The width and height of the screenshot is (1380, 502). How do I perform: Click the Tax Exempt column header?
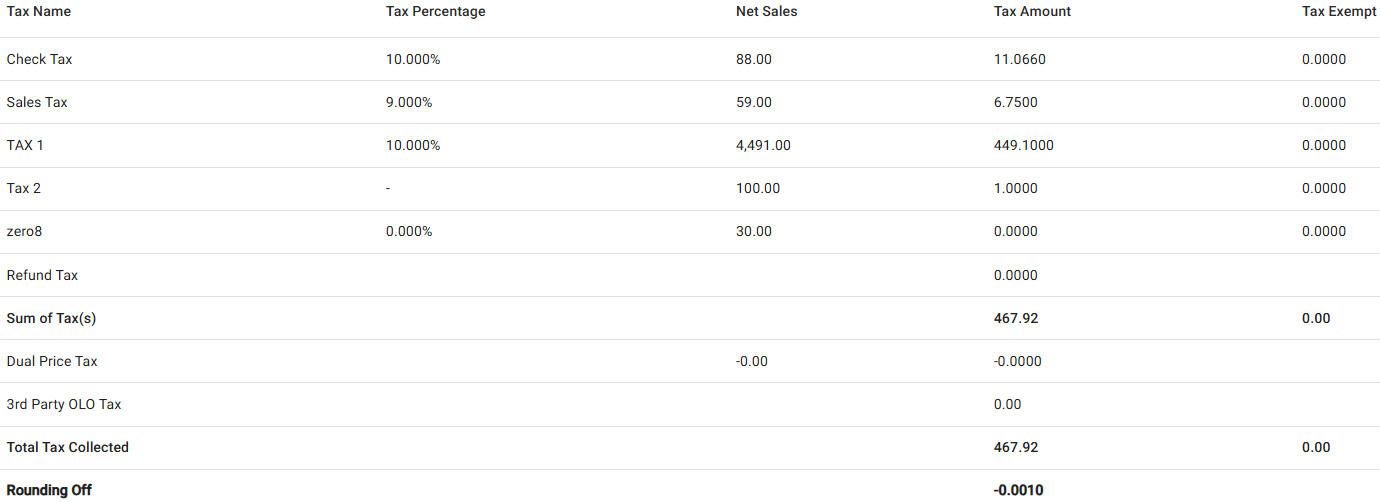click(1338, 12)
